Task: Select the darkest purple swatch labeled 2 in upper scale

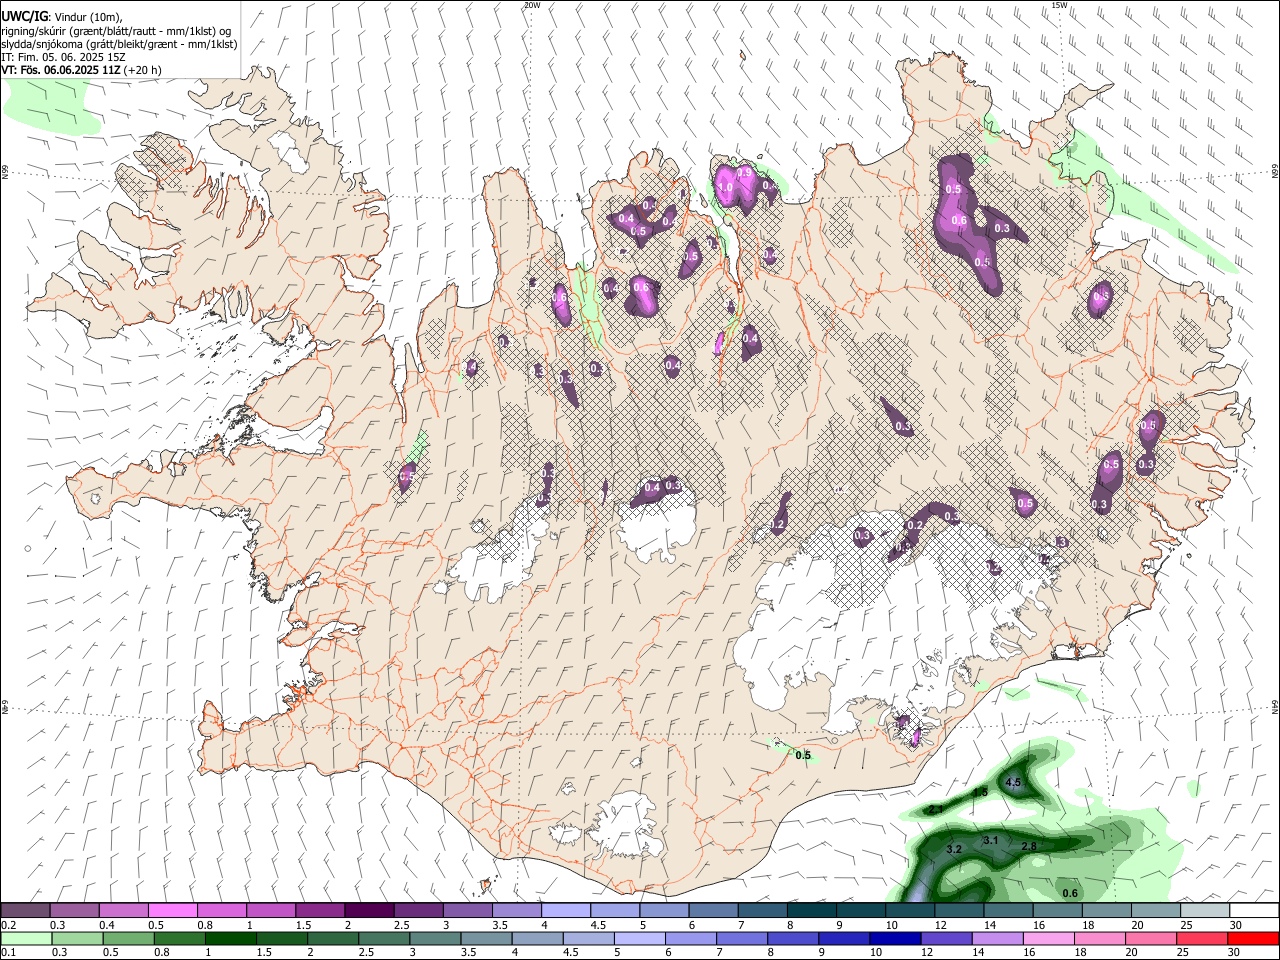Action: (369, 910)
